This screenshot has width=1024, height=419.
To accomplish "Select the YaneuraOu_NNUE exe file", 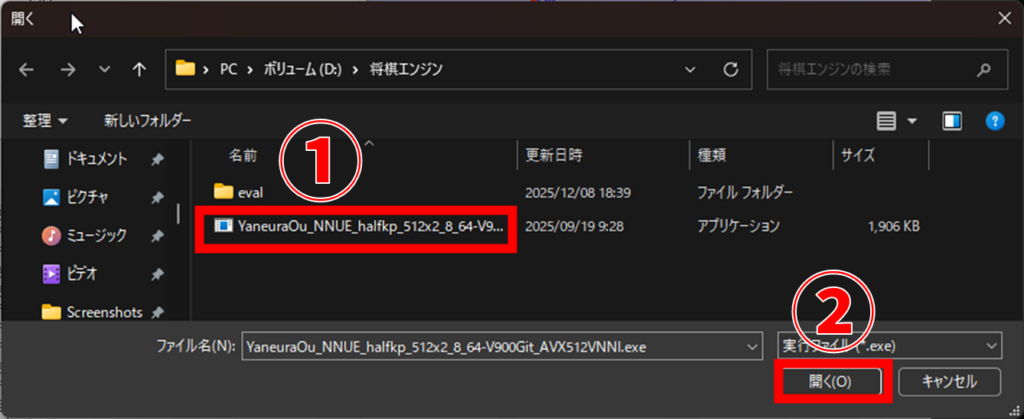I will click(360, 226).
